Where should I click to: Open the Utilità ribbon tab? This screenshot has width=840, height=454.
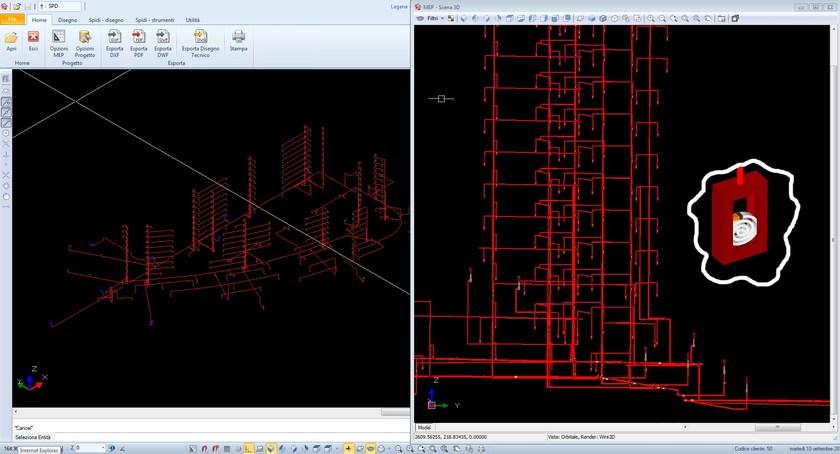193,19
